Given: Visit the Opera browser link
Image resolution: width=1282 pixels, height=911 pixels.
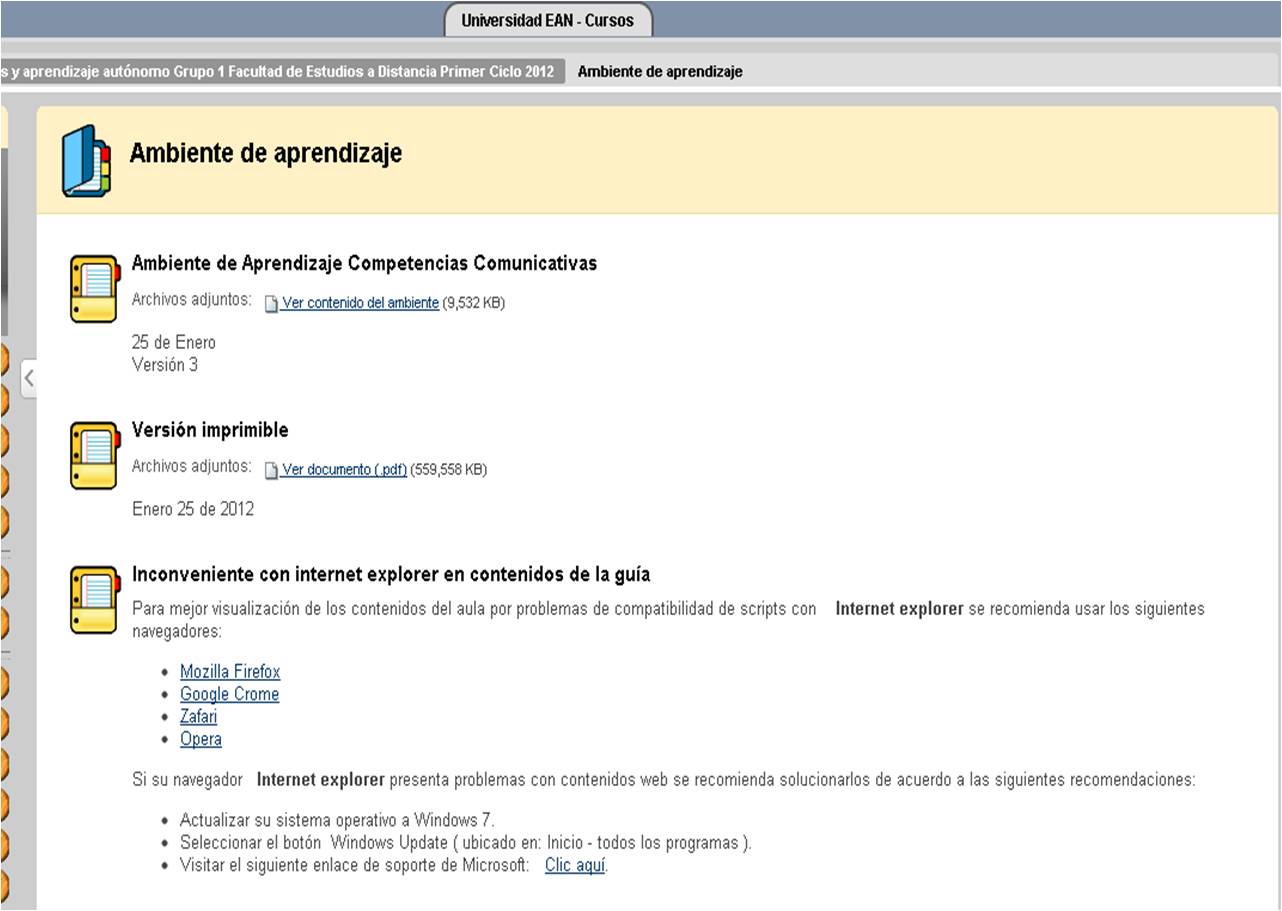Looking at the screenshot, I should coord(200,740).
